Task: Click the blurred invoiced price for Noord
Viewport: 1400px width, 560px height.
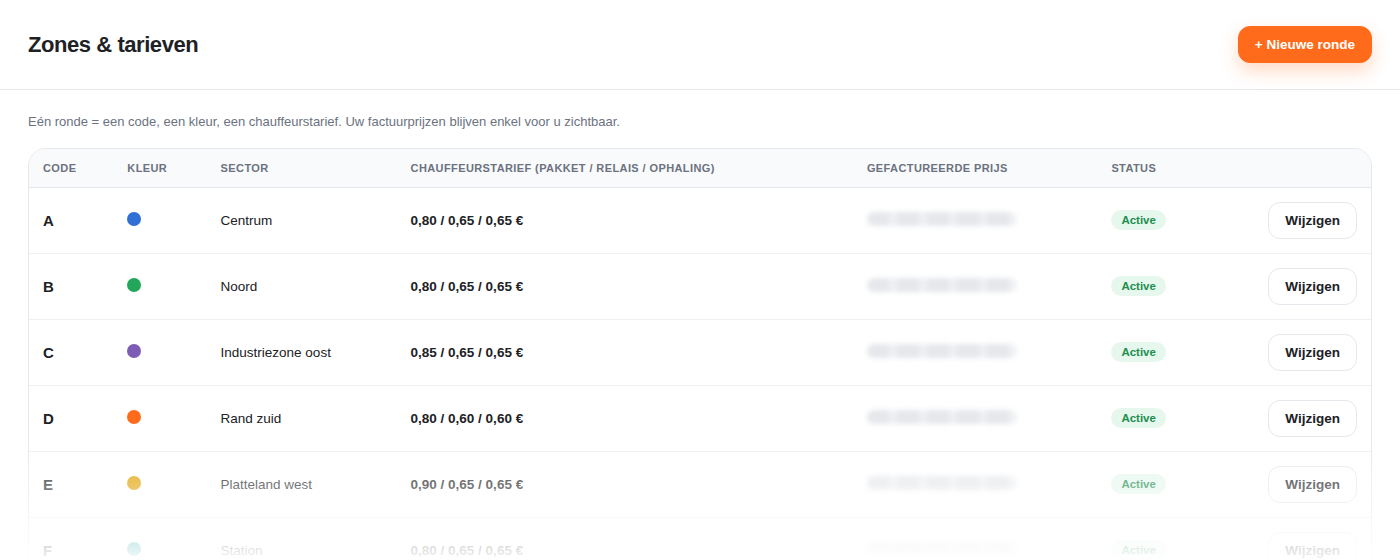Action: click(940, 285)
